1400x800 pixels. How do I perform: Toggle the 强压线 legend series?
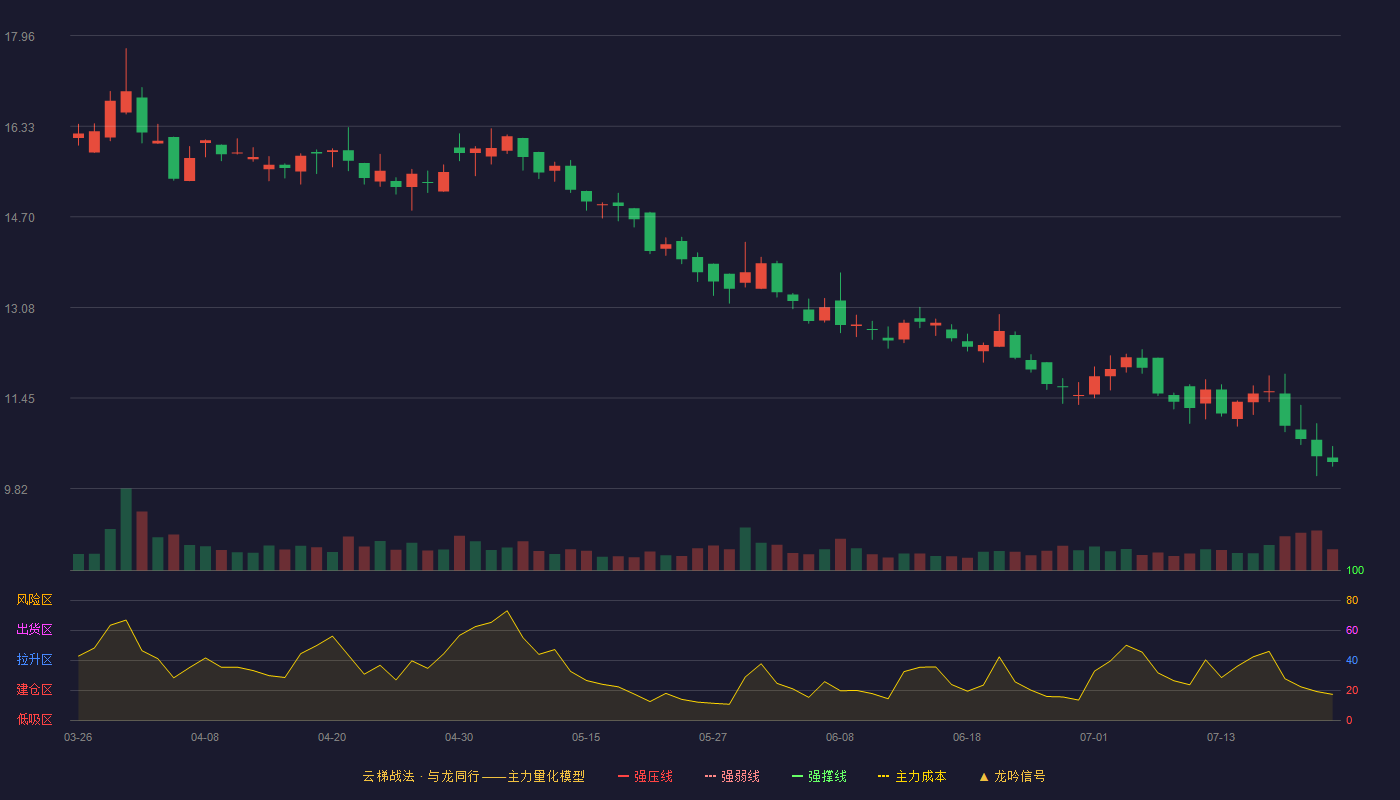[645, 776]
